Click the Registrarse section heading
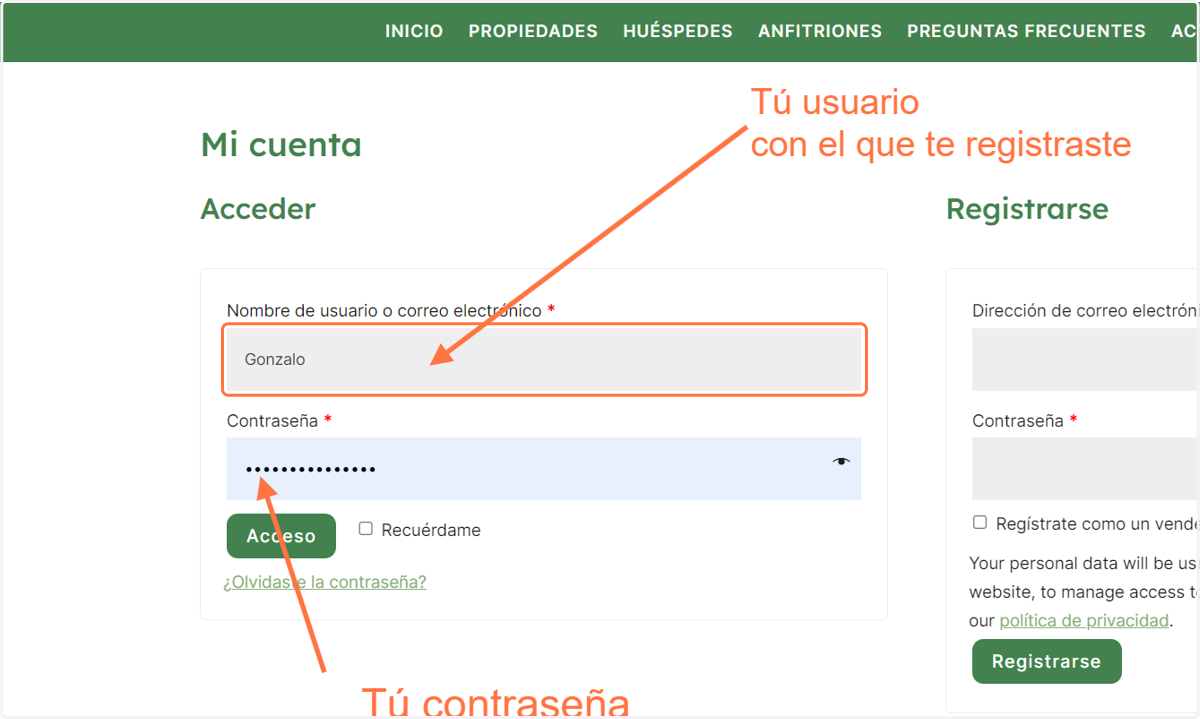This screenshot has height=719, width=1200. click(x=1027, y=209)
